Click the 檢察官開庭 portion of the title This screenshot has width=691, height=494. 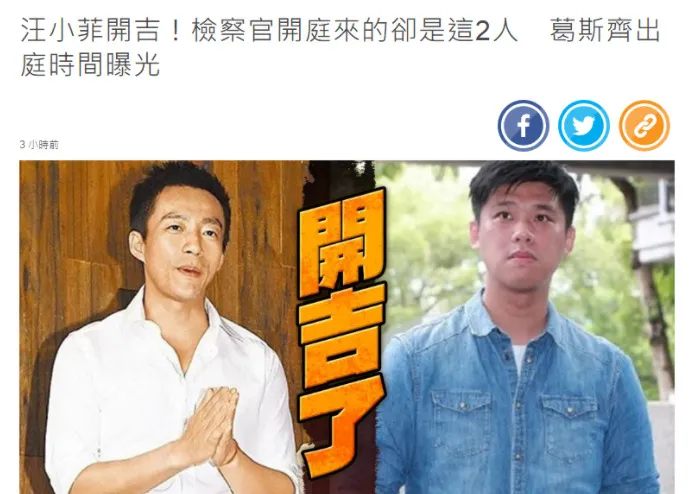(260, 30)
